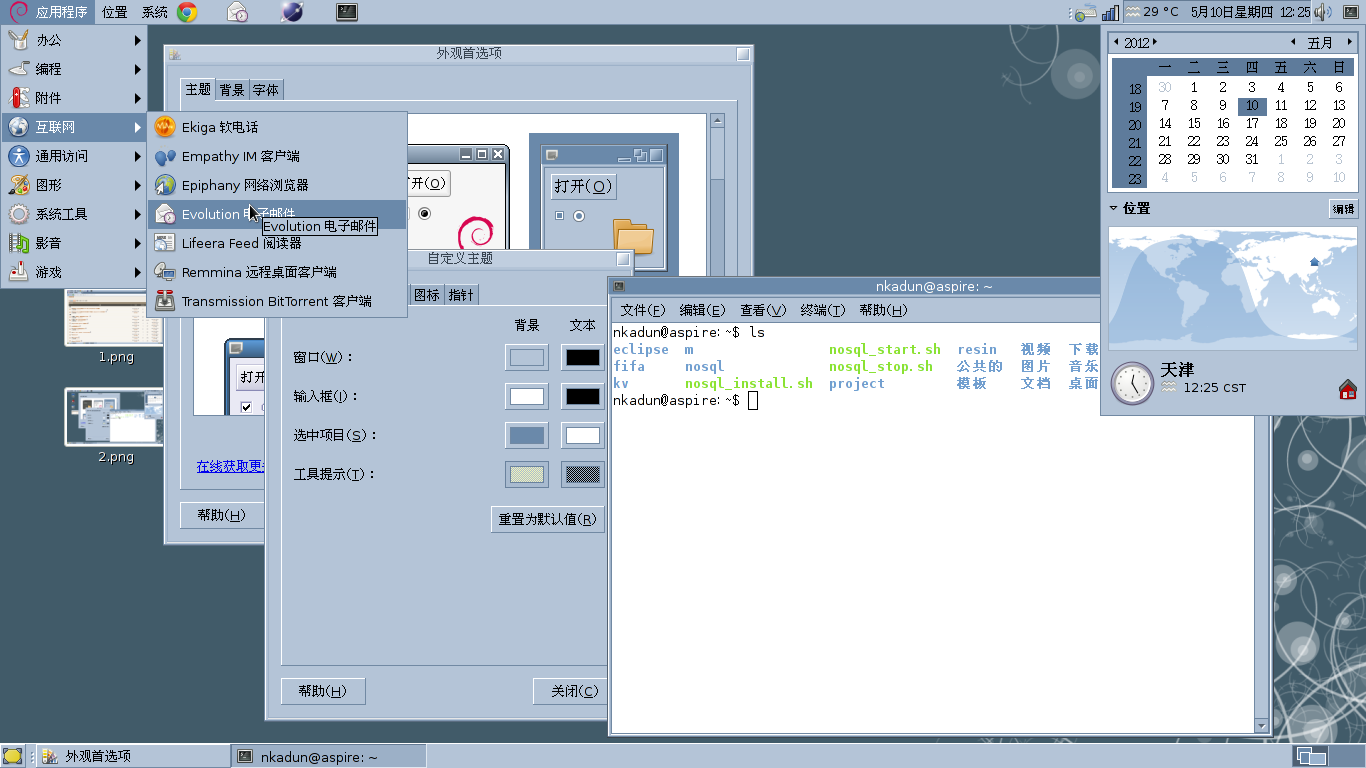Expand the 游戏 submenu

(74, 272)
